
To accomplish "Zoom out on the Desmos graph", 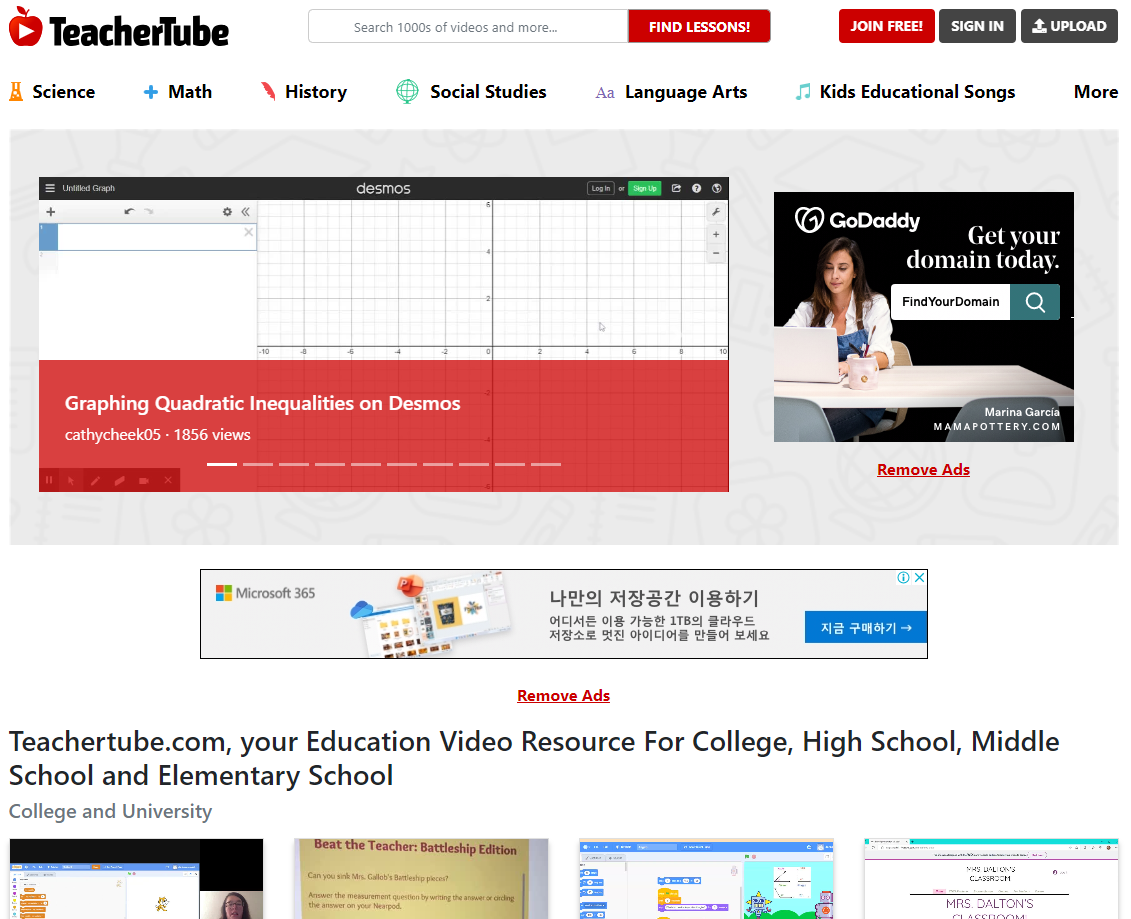I will click(x=716, y=253).
